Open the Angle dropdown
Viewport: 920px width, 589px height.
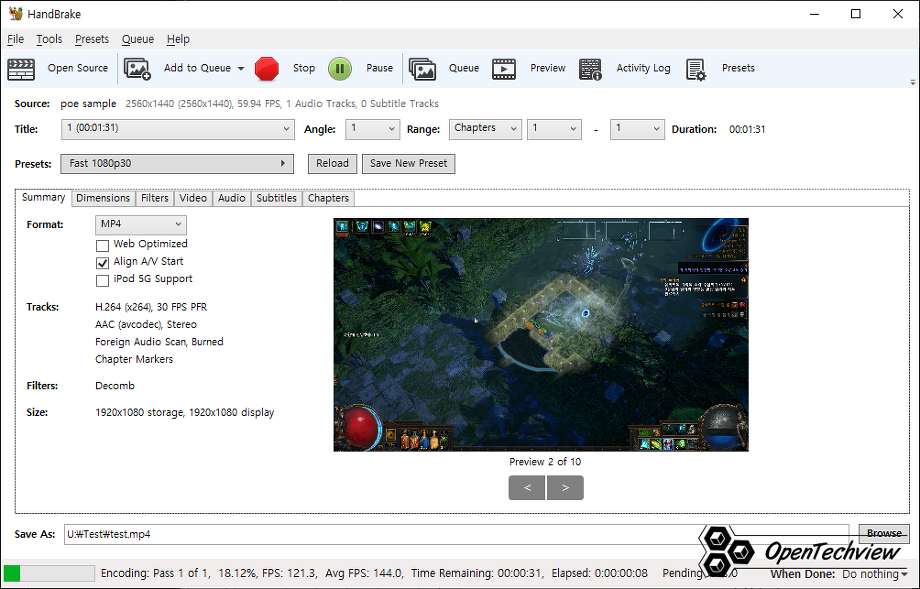[x=372, y=129]
